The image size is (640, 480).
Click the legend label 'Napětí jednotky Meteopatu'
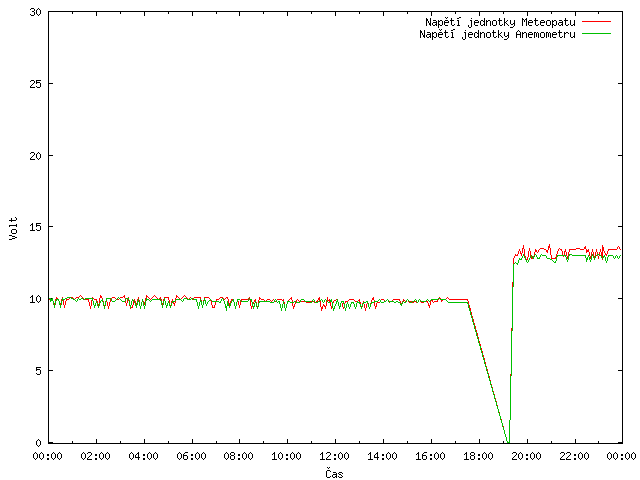500,22
